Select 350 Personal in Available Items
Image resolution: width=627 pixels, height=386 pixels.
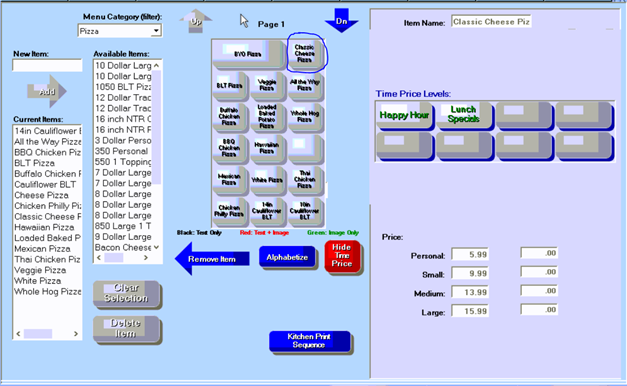click(x=122, y=151)
